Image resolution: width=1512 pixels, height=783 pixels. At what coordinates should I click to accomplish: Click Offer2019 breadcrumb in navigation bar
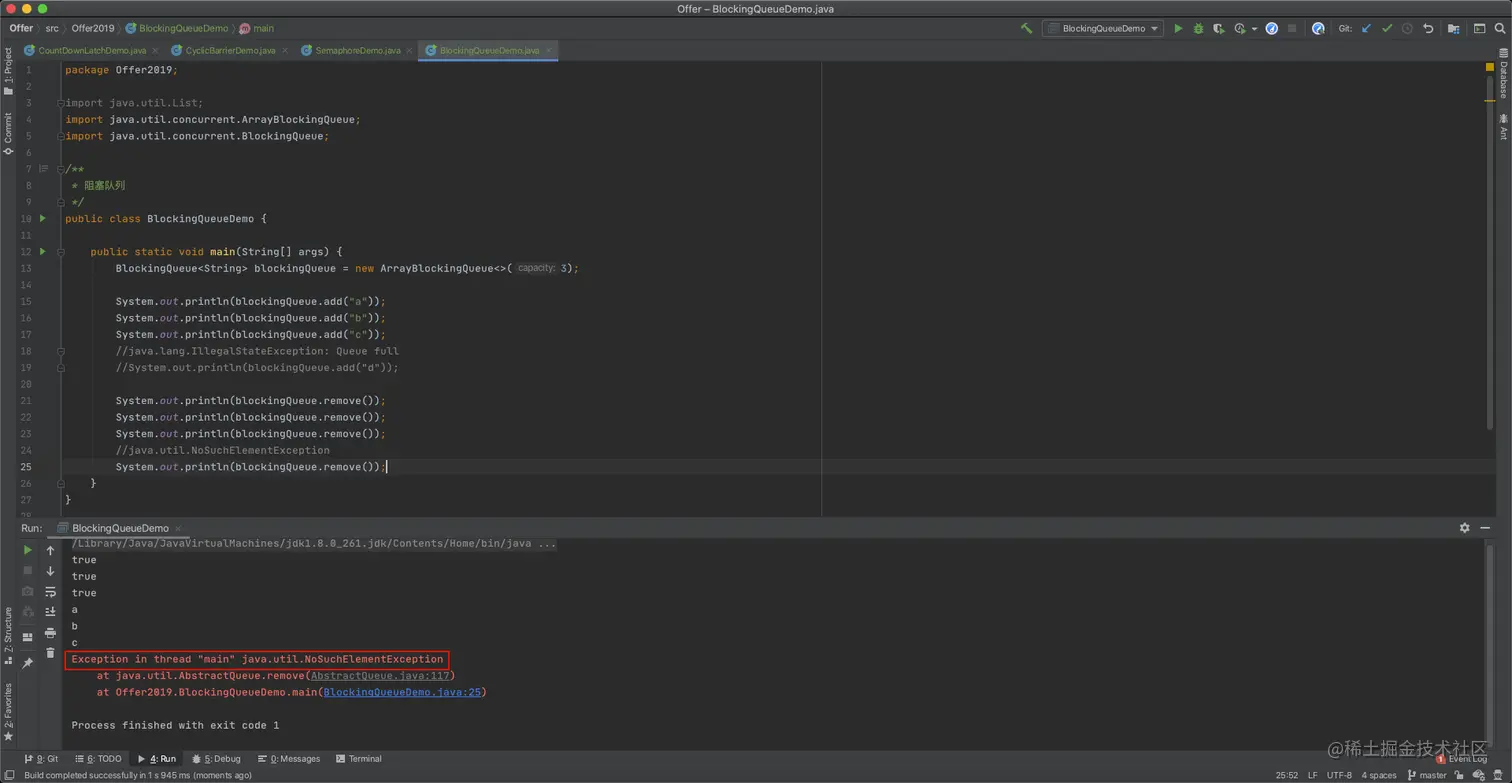(92, 29)
